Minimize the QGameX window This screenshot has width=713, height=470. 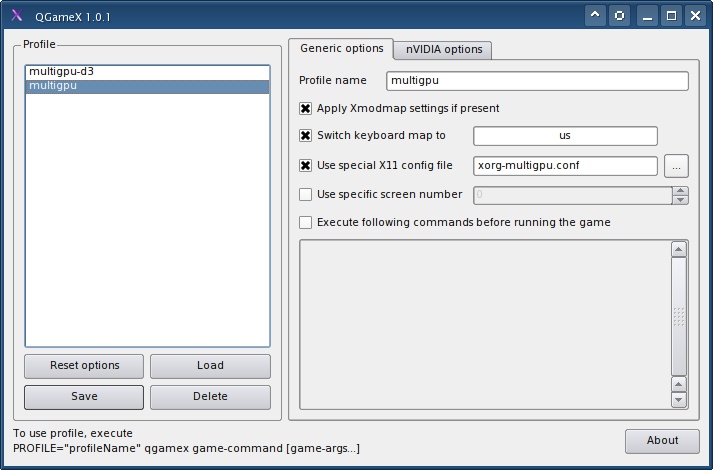coord(648,16)
